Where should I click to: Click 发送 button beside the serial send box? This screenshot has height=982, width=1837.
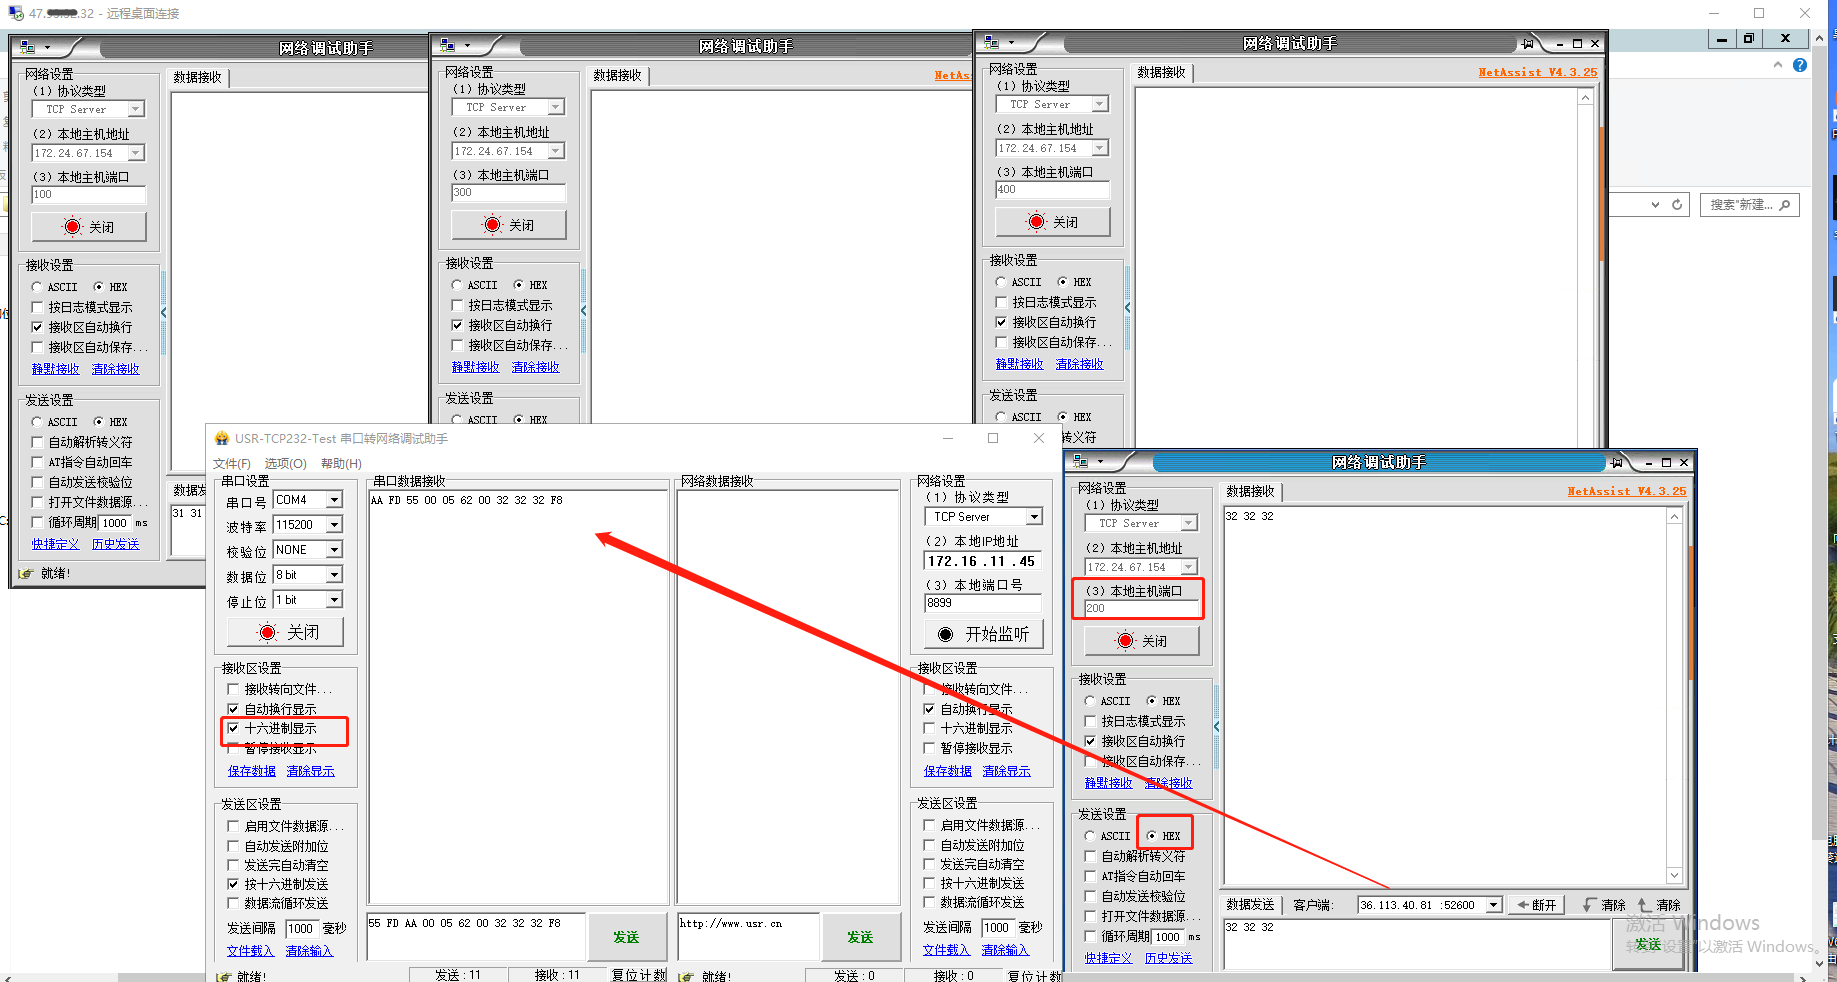click(627, 937)
